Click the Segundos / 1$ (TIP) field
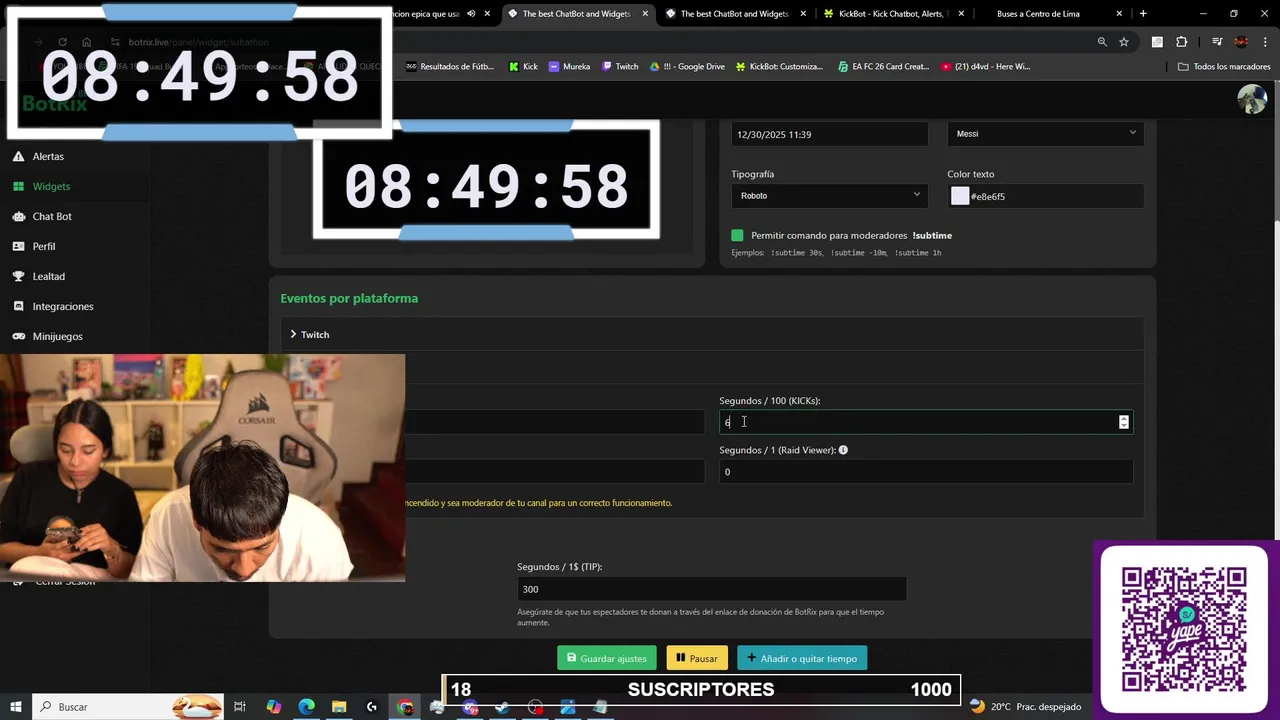 click(711, 589)
